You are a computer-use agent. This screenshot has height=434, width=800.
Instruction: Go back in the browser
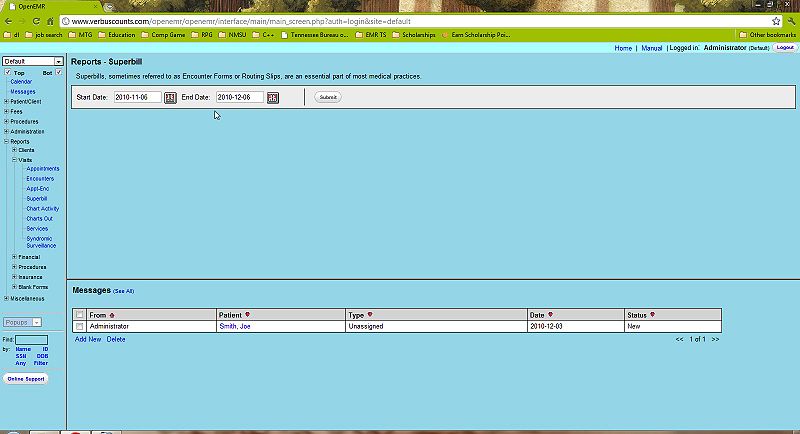click(x=9, y=21)
